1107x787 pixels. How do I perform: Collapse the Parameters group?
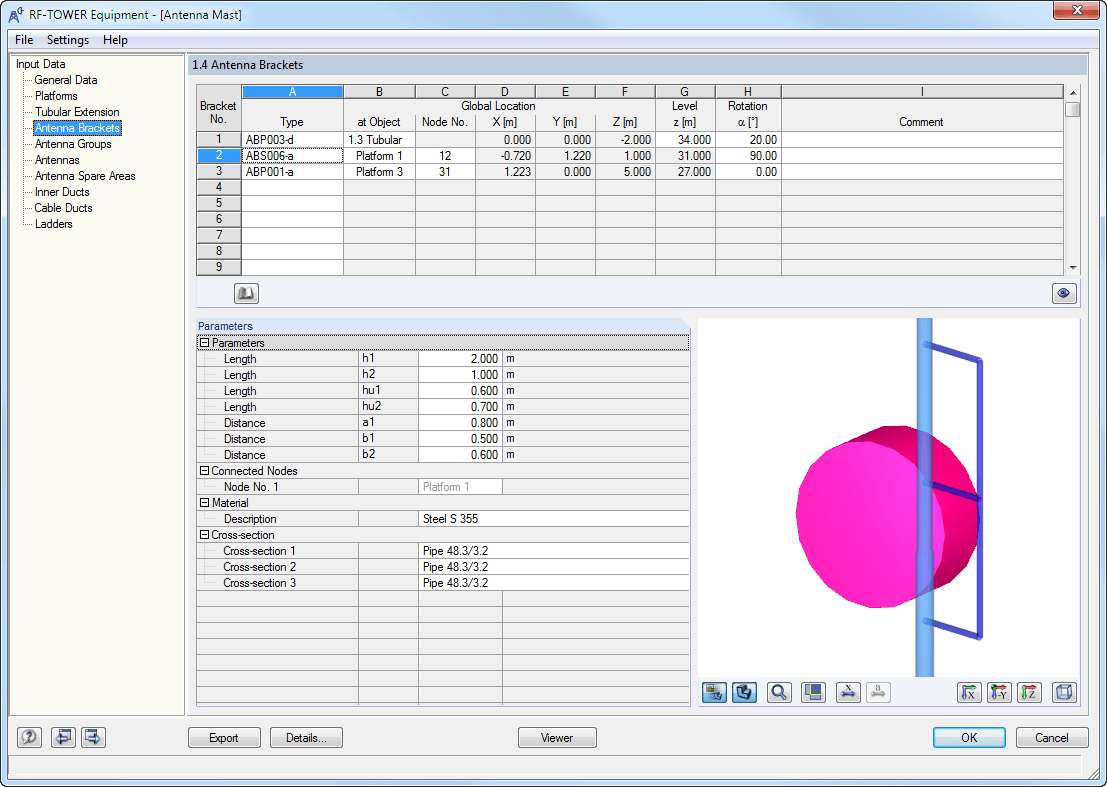tap(204, 343)
